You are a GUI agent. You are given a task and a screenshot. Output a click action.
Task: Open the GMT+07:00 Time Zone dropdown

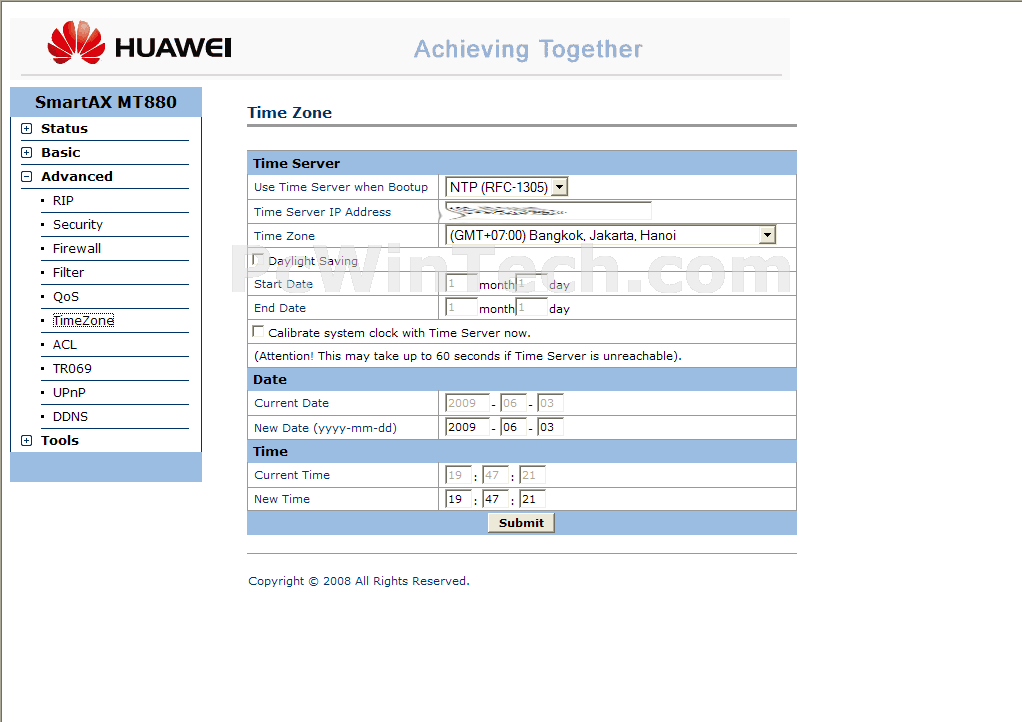point(611,235)
